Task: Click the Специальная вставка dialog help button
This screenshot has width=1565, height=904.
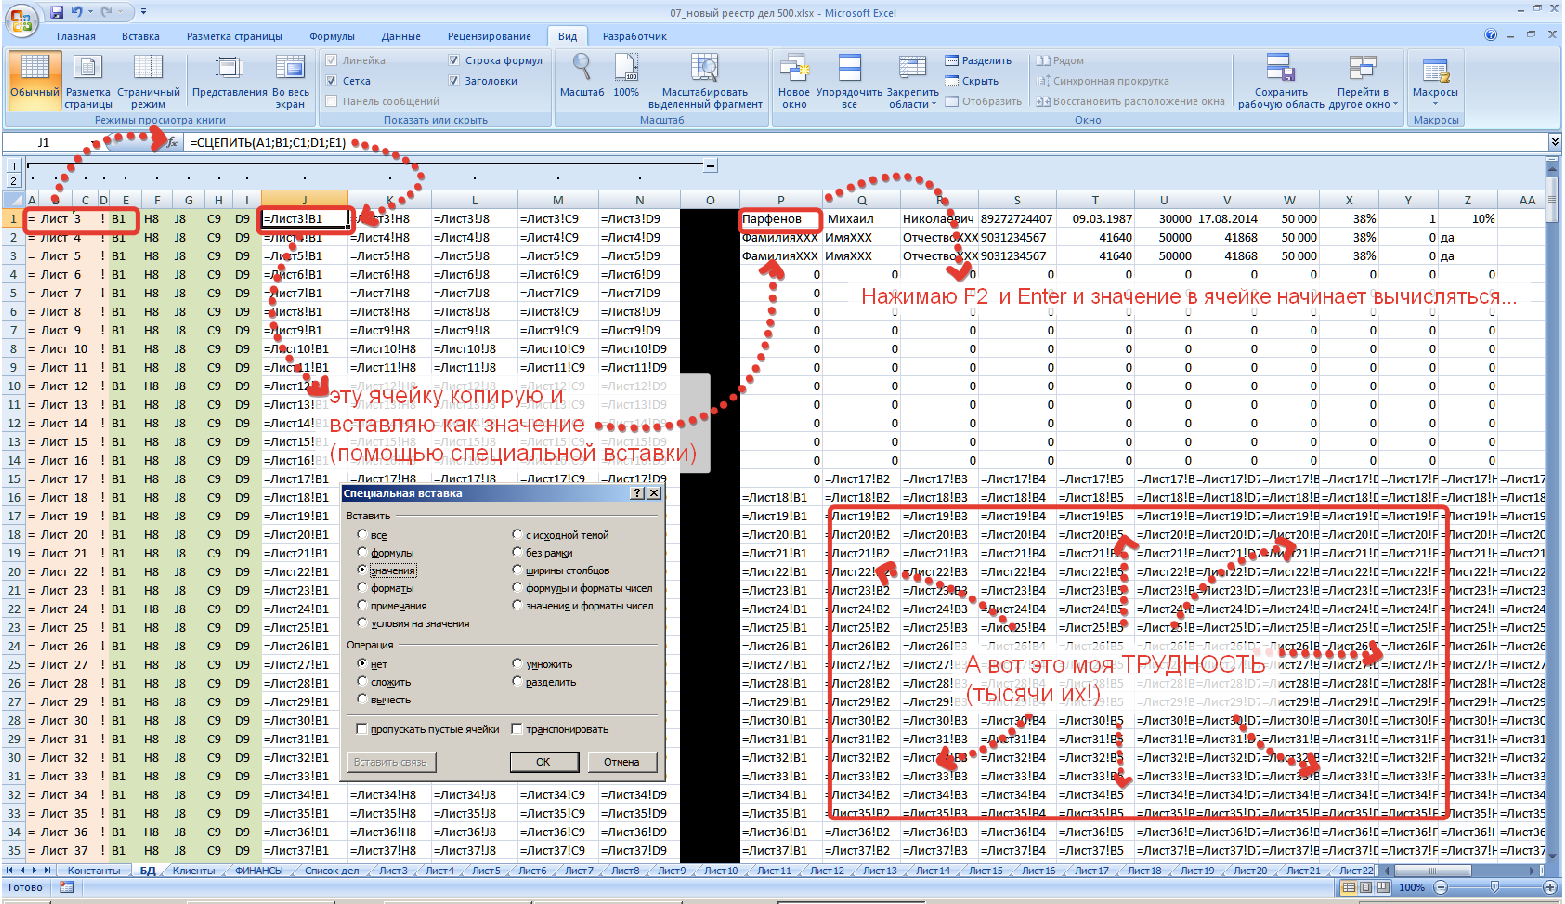Action: point(637,493)
